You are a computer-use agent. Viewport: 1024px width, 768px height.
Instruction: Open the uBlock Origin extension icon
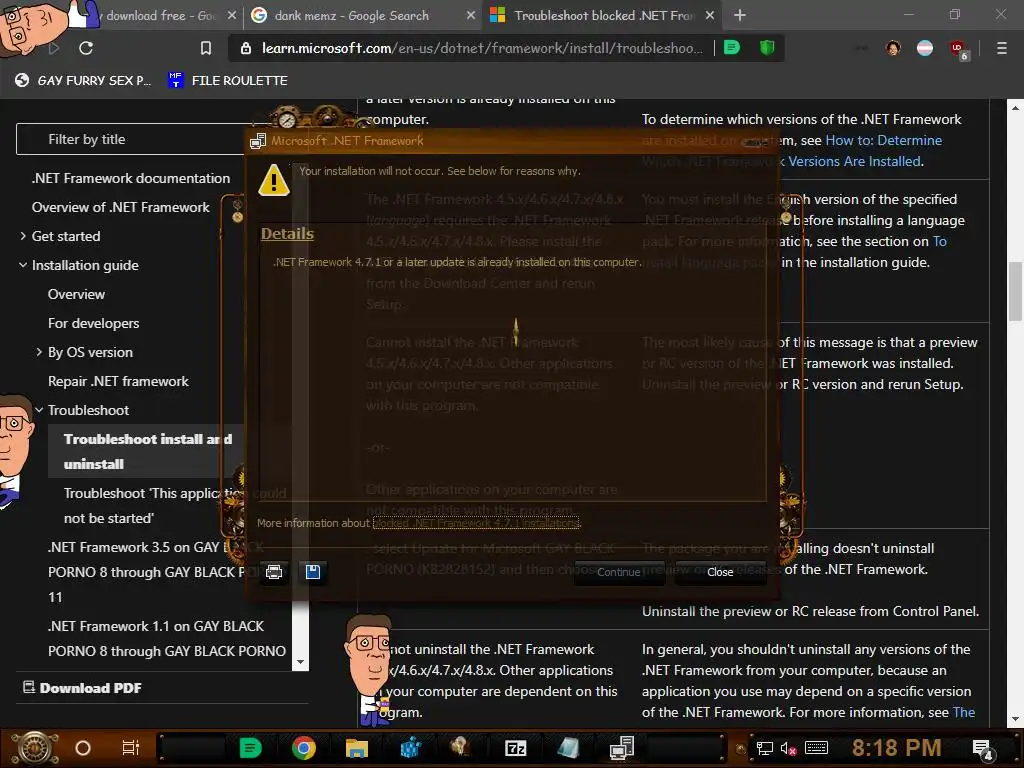pos(957,48)
